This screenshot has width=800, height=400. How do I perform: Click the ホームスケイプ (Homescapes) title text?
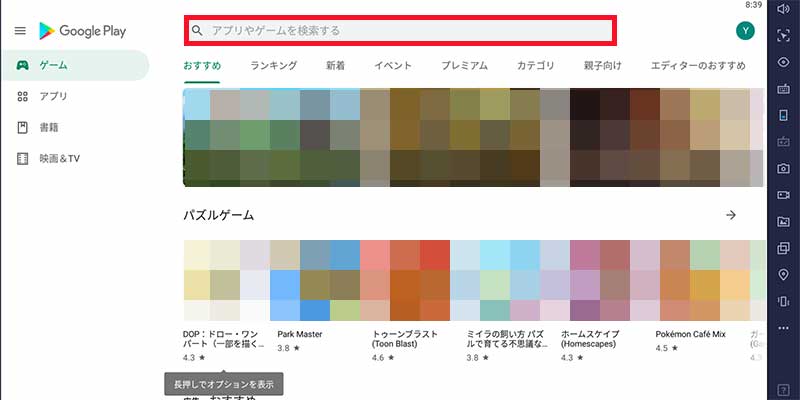pyautogui.click(x=590, y=339)
